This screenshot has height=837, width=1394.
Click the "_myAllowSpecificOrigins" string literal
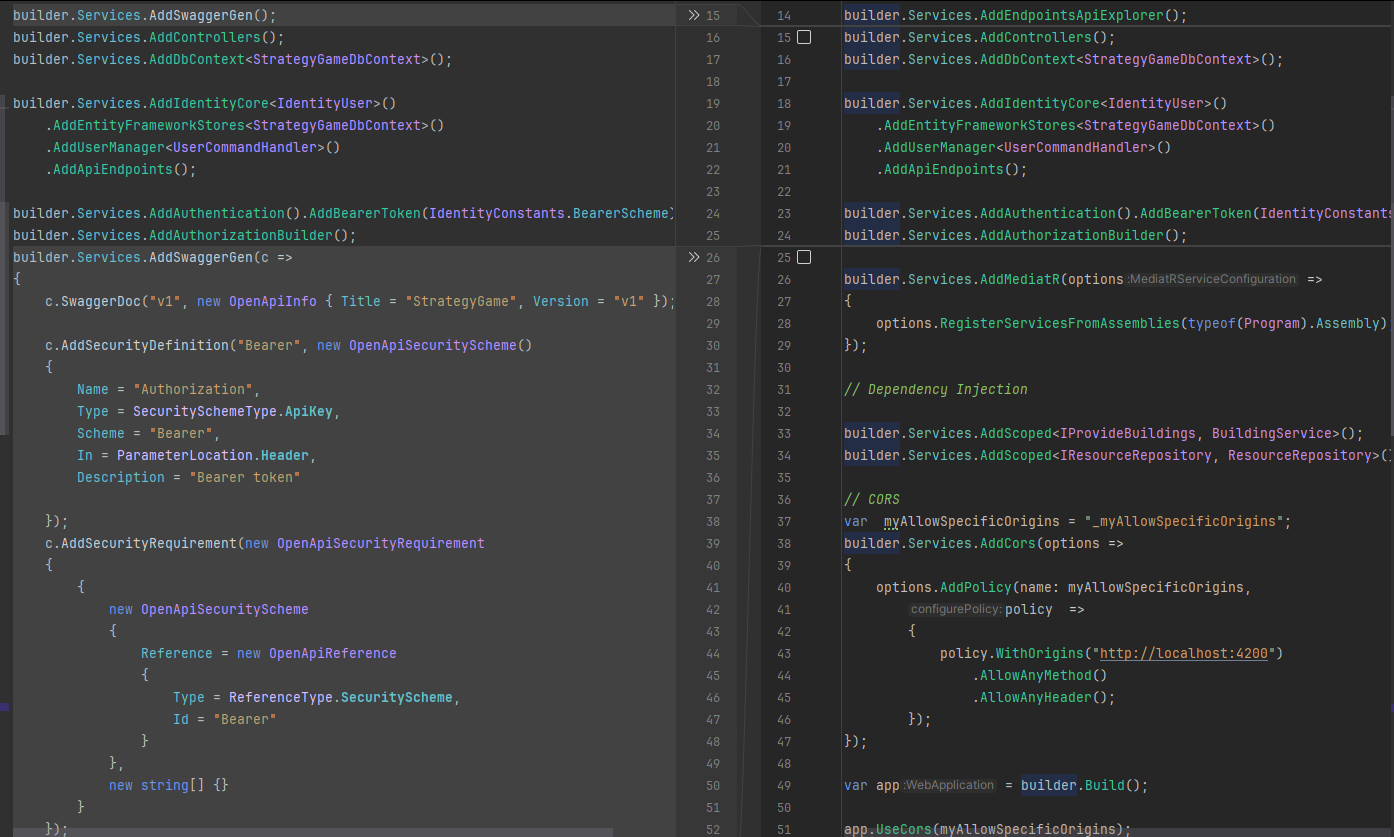[1183, 521]
